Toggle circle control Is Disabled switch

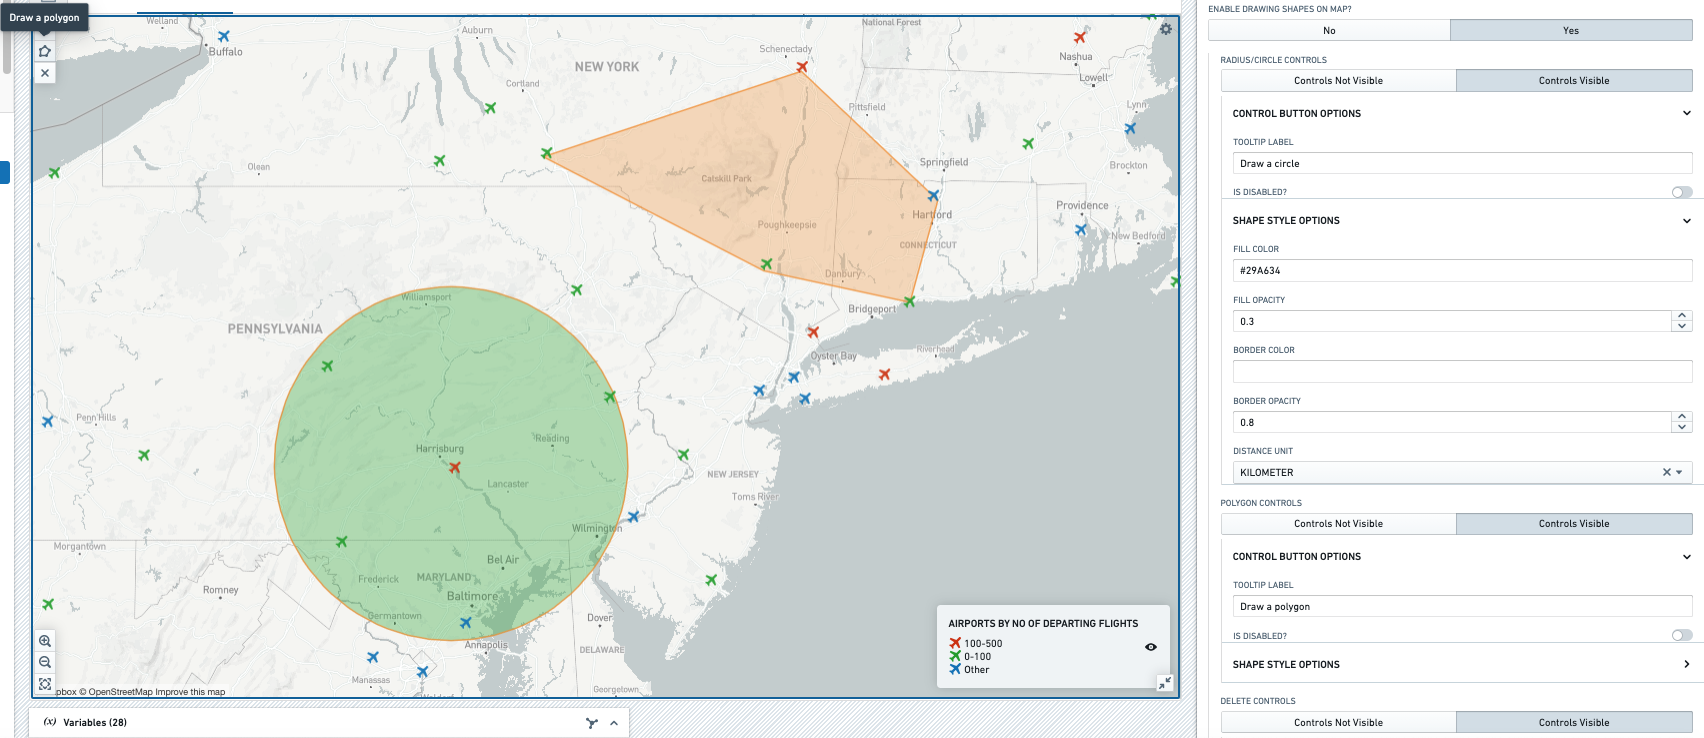(x=1682, y=192)
